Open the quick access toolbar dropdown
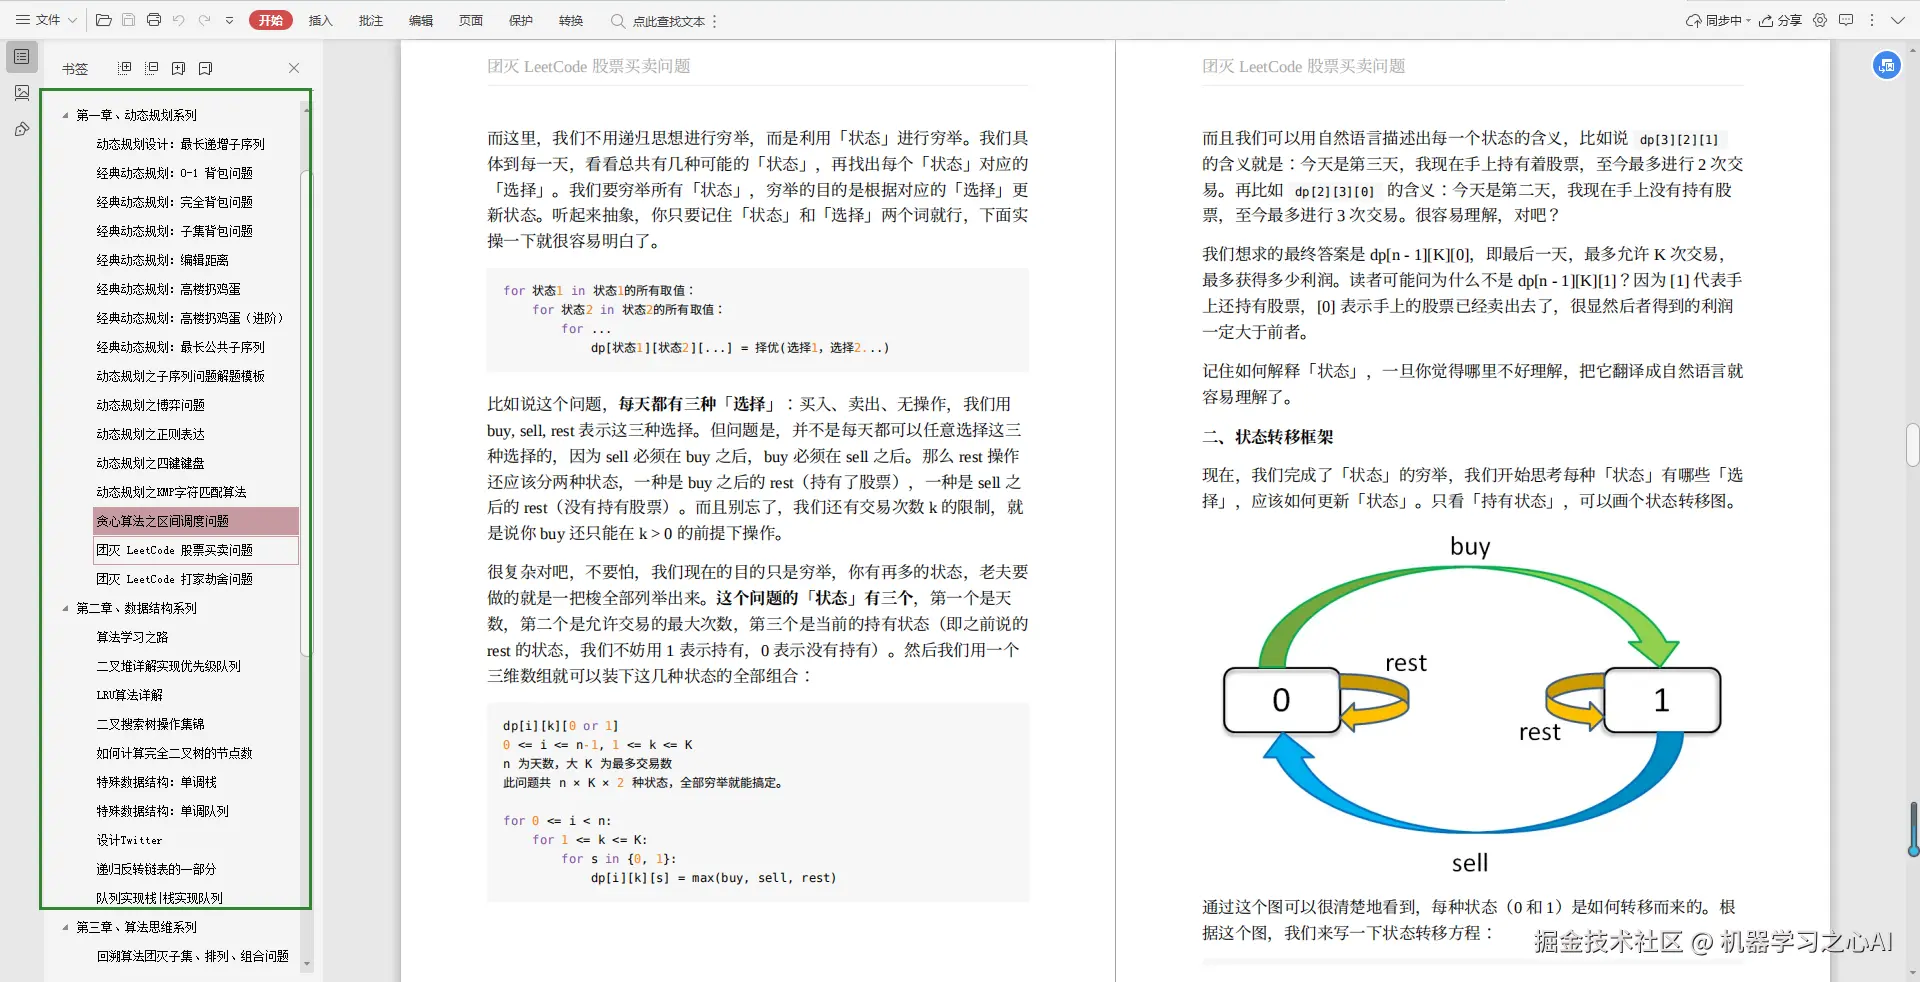 229,20
